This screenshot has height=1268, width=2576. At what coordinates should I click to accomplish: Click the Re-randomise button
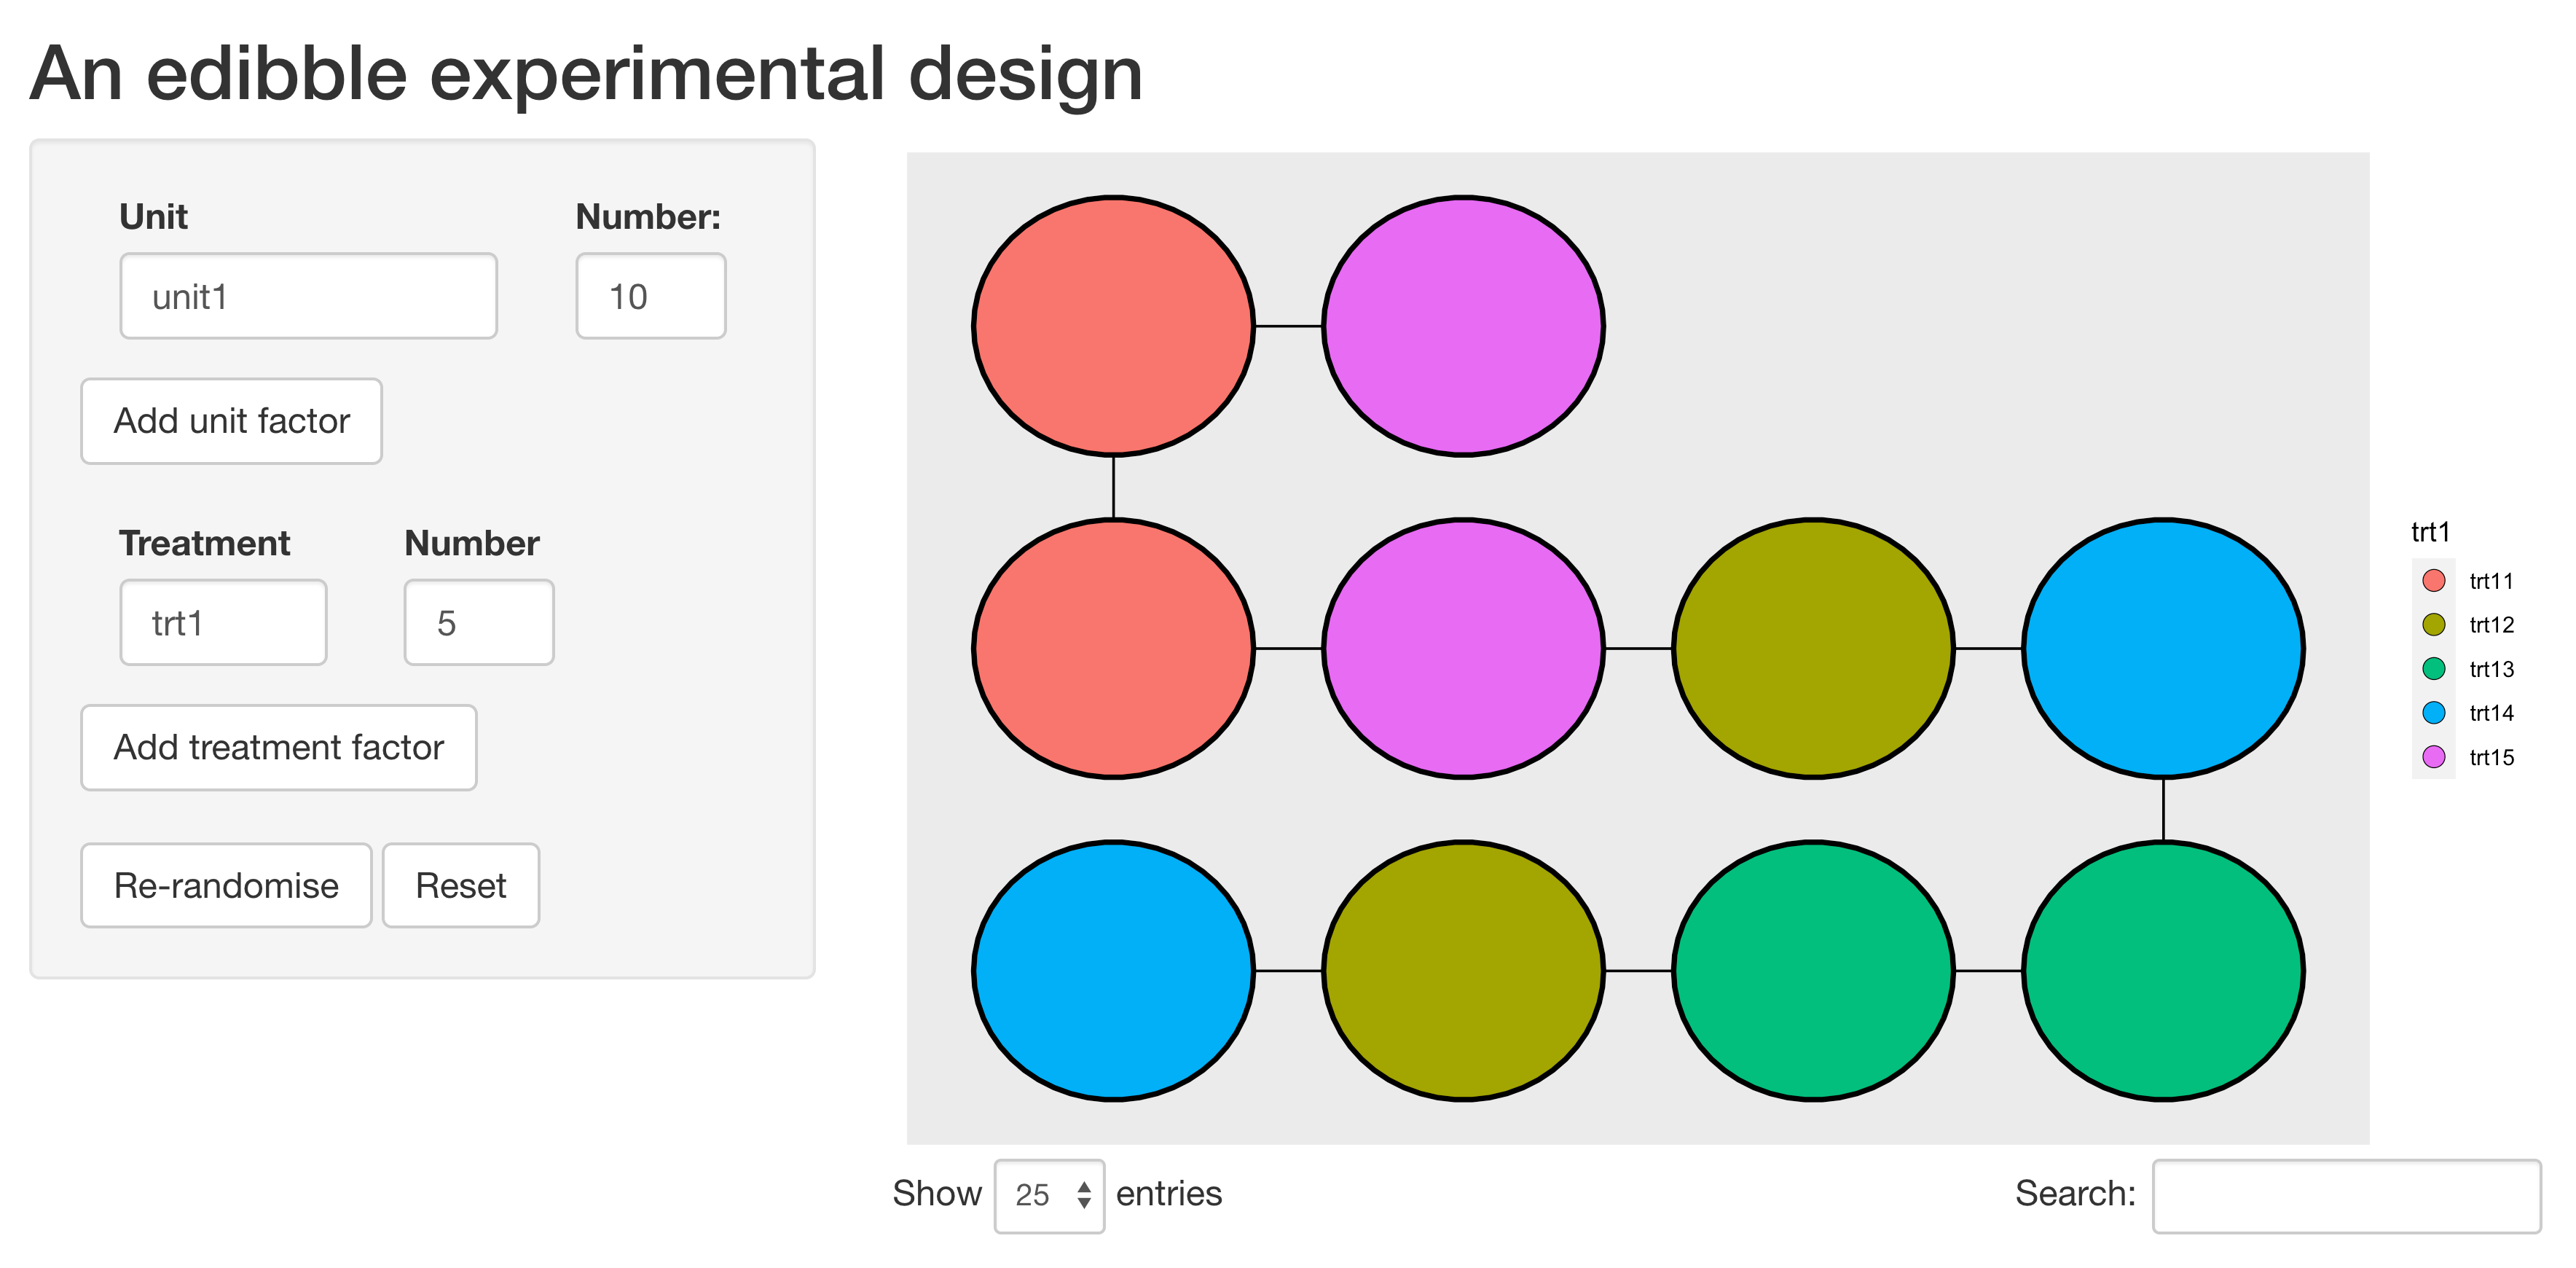click(x=226, y=886)
